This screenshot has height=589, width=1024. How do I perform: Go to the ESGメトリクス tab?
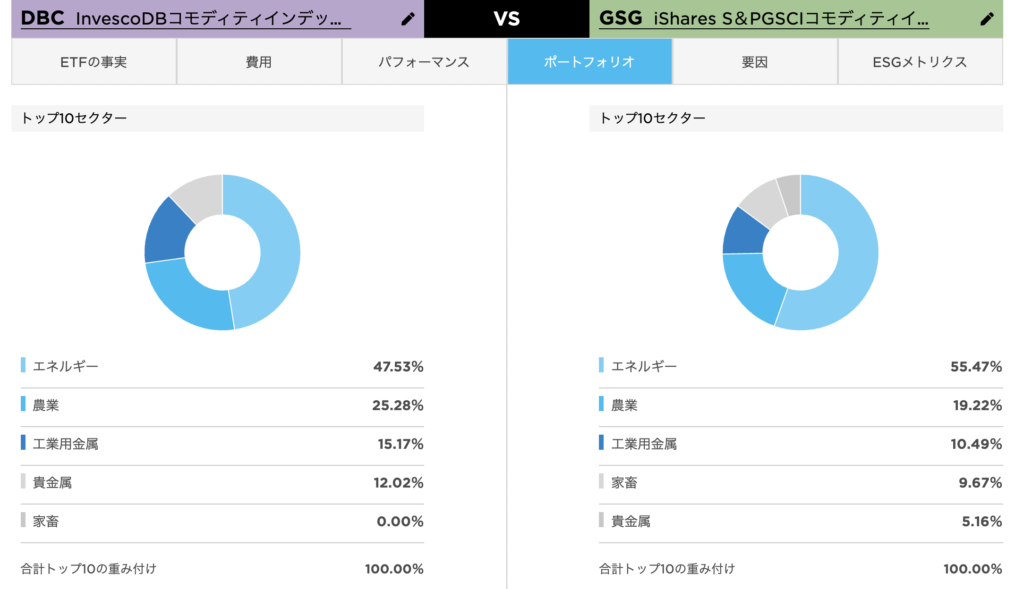pos(920,62)
